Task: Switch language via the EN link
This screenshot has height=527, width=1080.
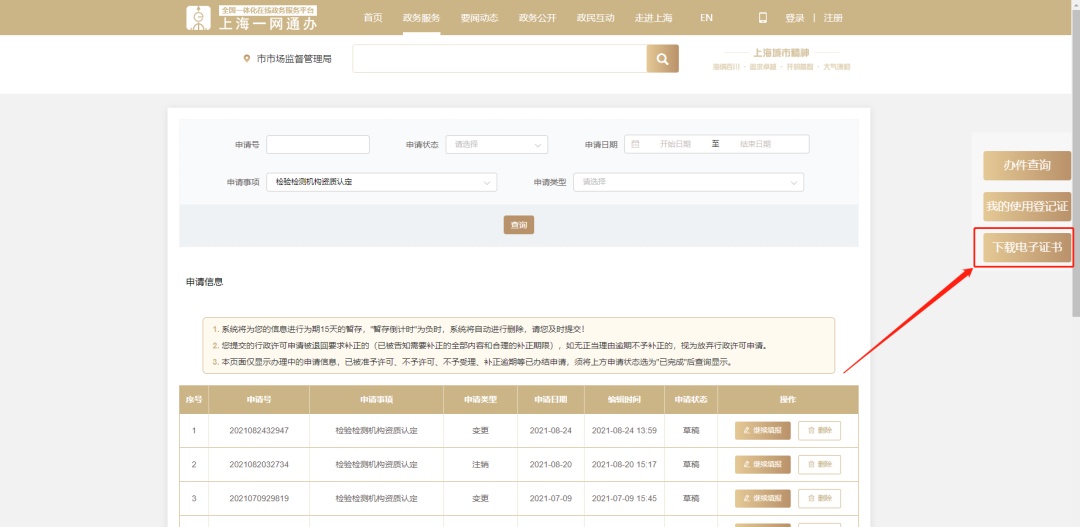Action: (706, 18)
